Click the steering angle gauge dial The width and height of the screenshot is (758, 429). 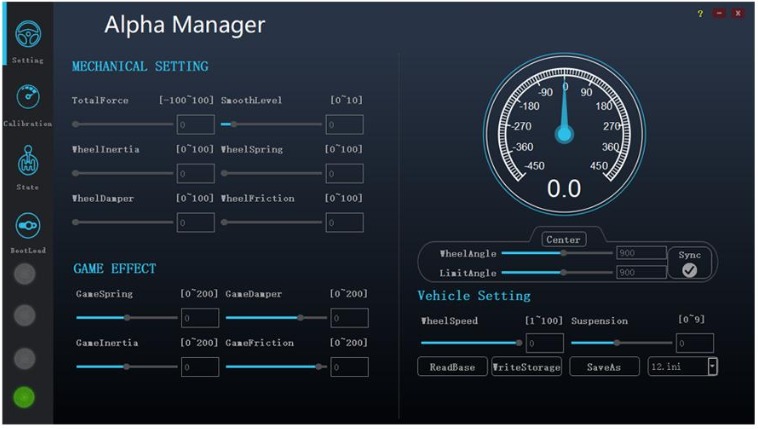[x=564, y=134]
